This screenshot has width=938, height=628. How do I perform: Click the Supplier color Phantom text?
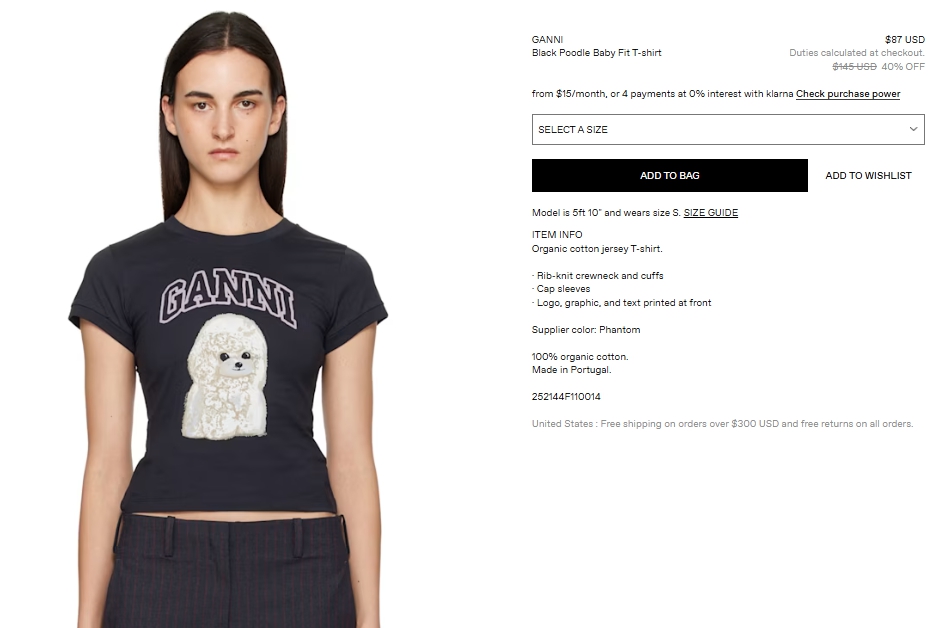click(586, 330)
